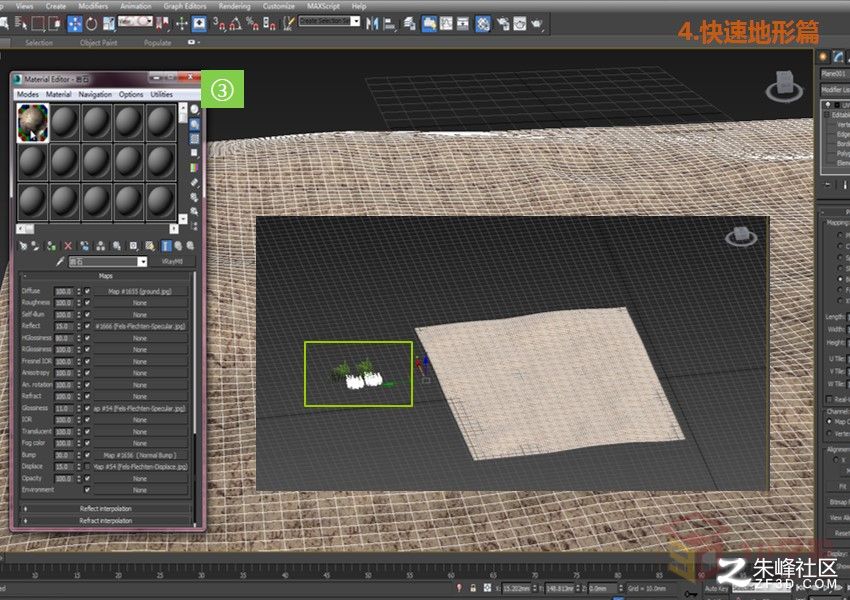Click the Mirror tool icon
Image resolution: width=850 pixels, height=600 pixels.
[372, 23]
